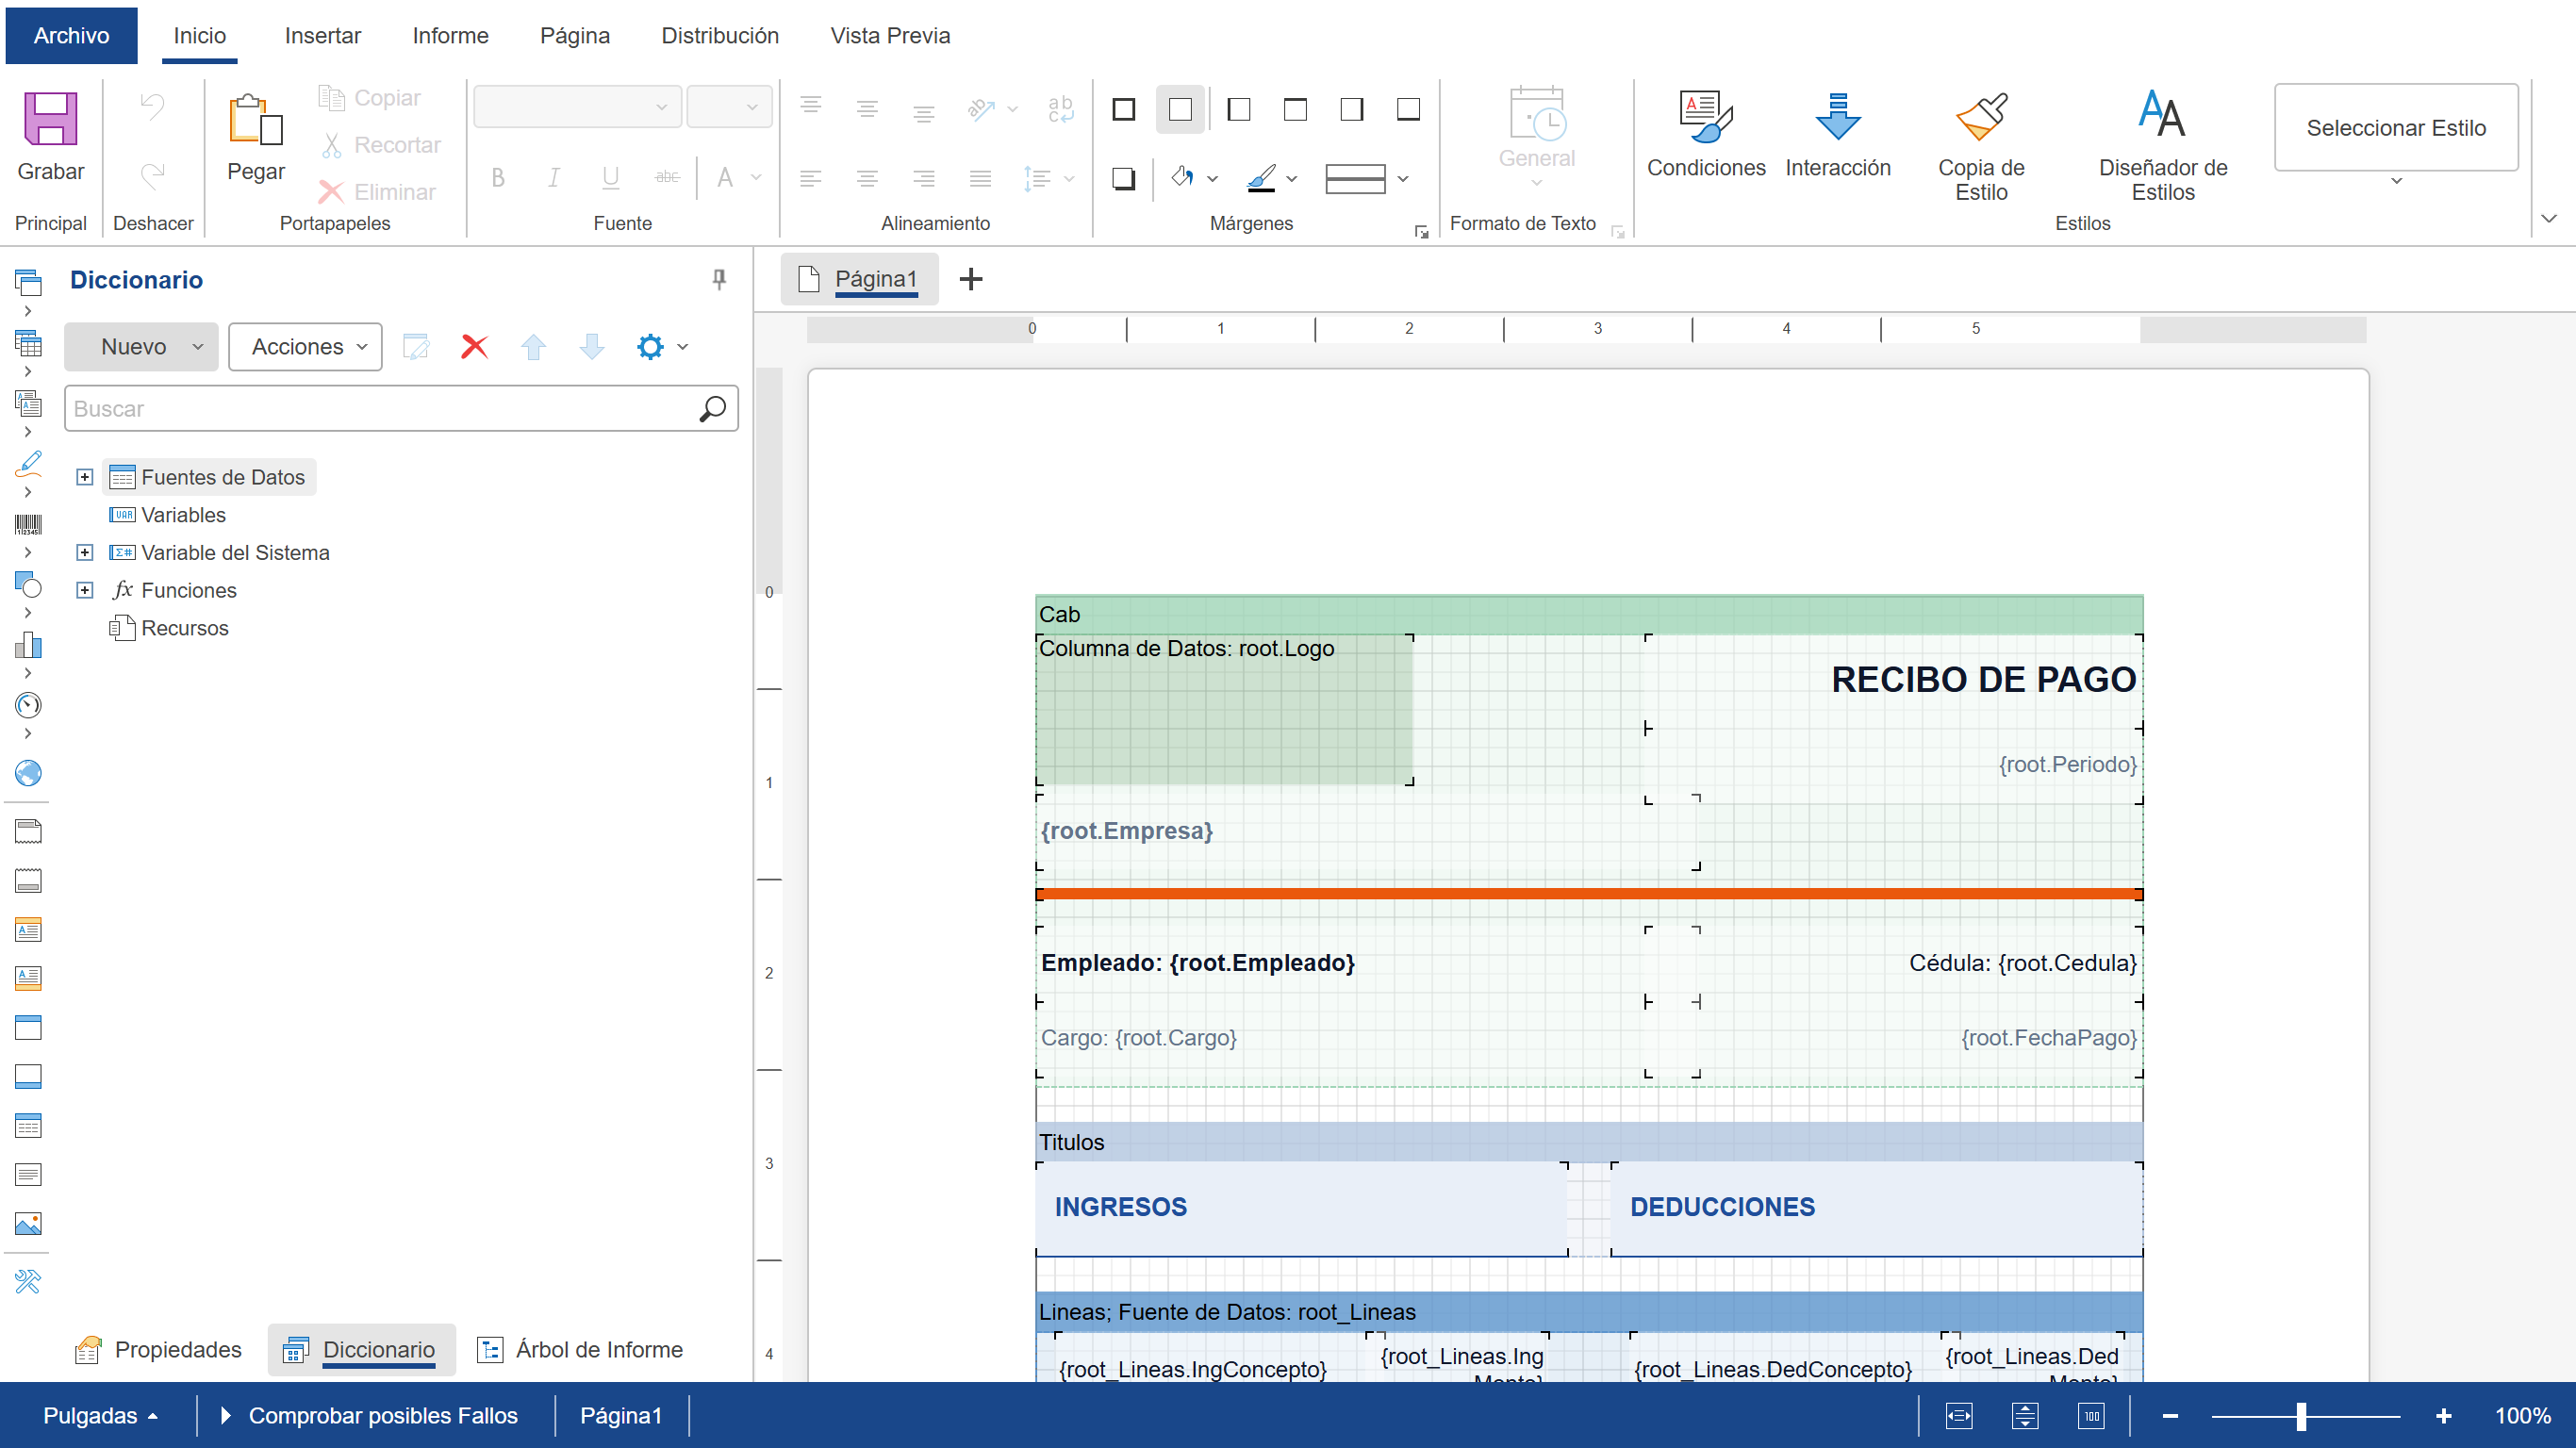Select the barcode tool in sidebar
The image size is (2576, 1448).
pos(28,524)
